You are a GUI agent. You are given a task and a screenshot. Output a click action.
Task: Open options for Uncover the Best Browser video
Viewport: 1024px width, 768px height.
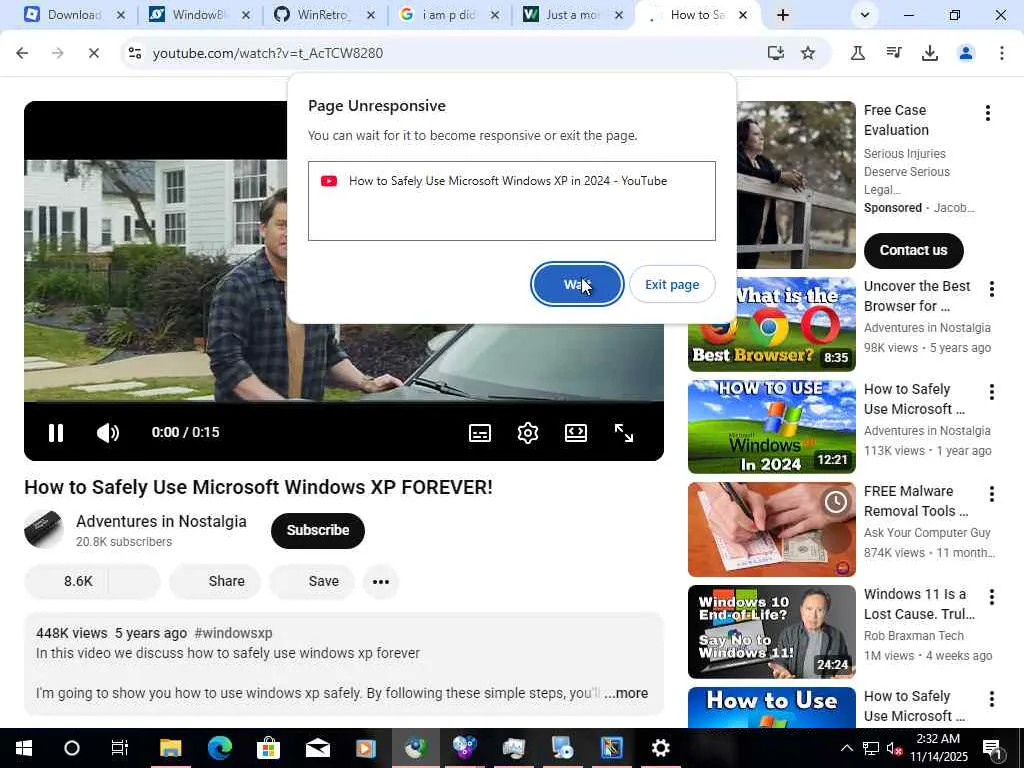point(991,289)
